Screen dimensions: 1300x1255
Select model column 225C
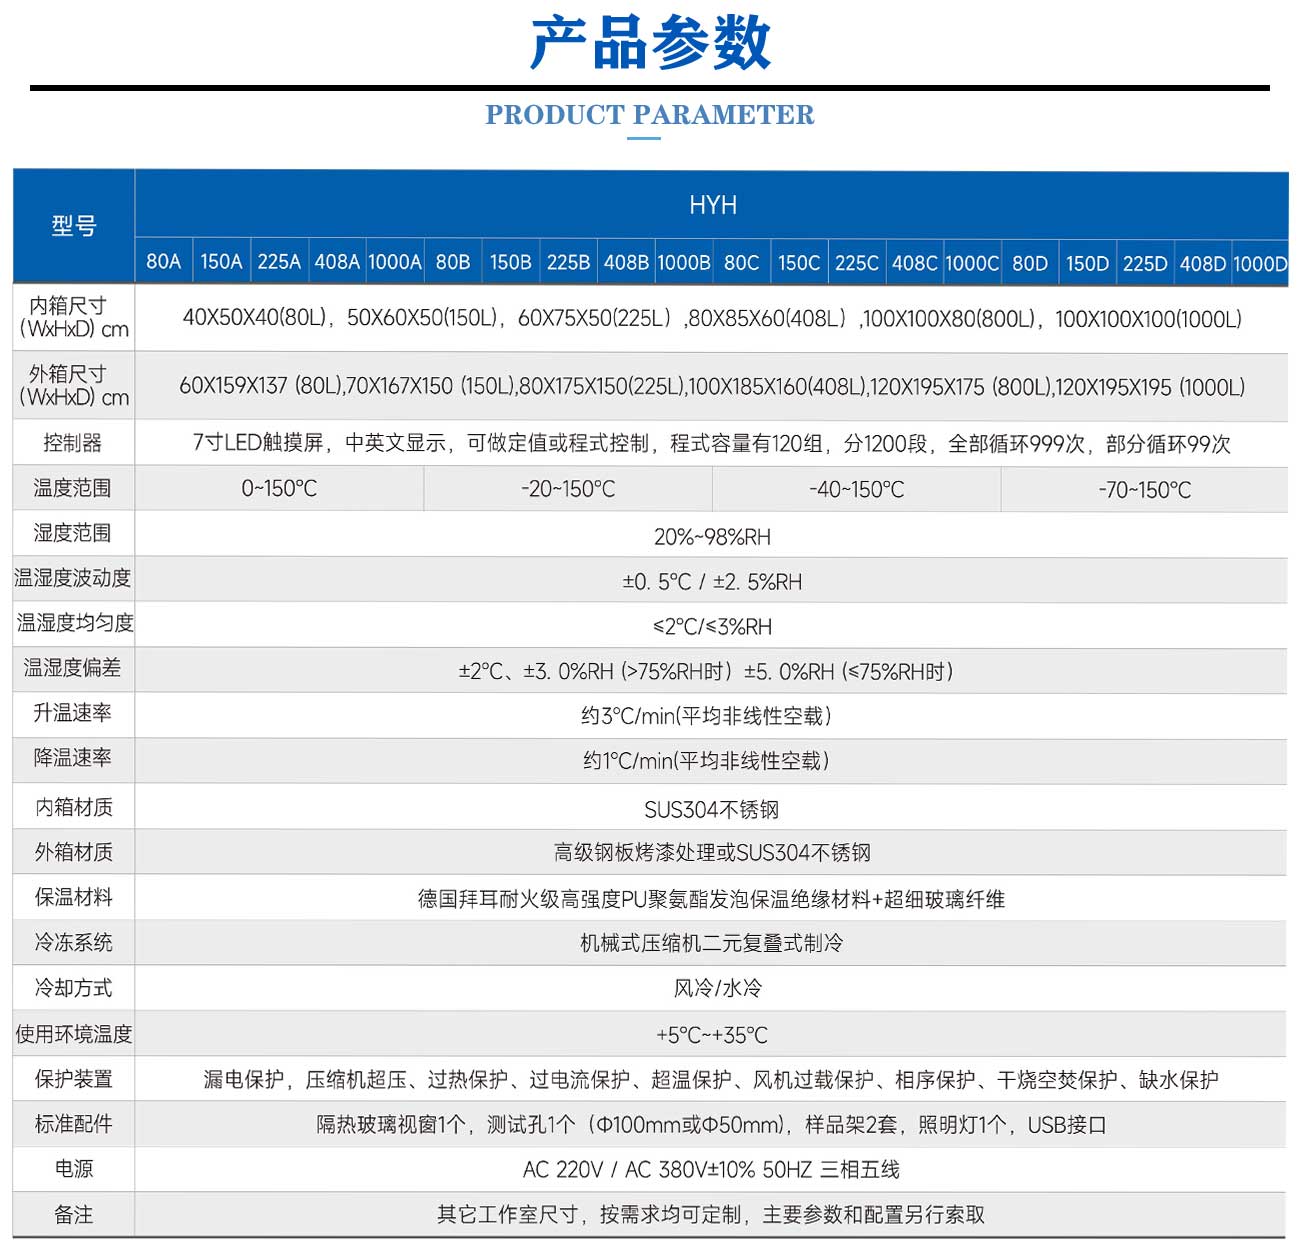857,262
